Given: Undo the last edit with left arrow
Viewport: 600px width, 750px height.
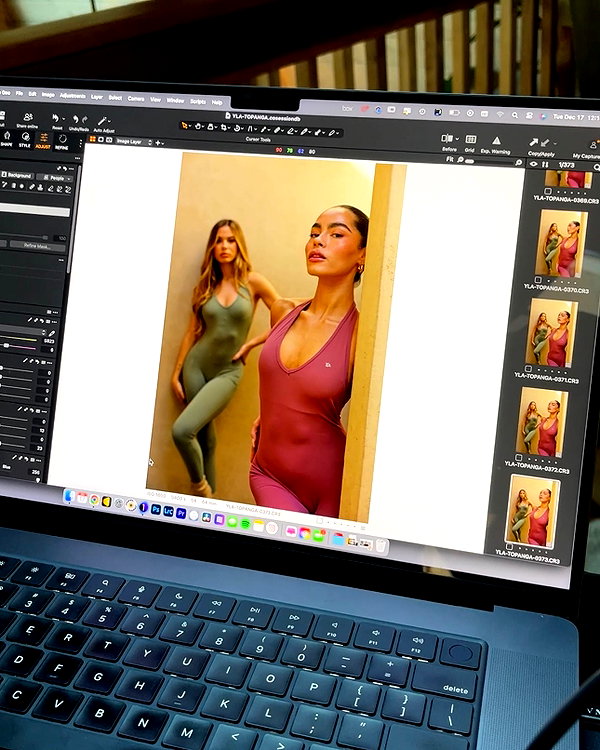Looking at the screenshot, I should pos(76,119).
